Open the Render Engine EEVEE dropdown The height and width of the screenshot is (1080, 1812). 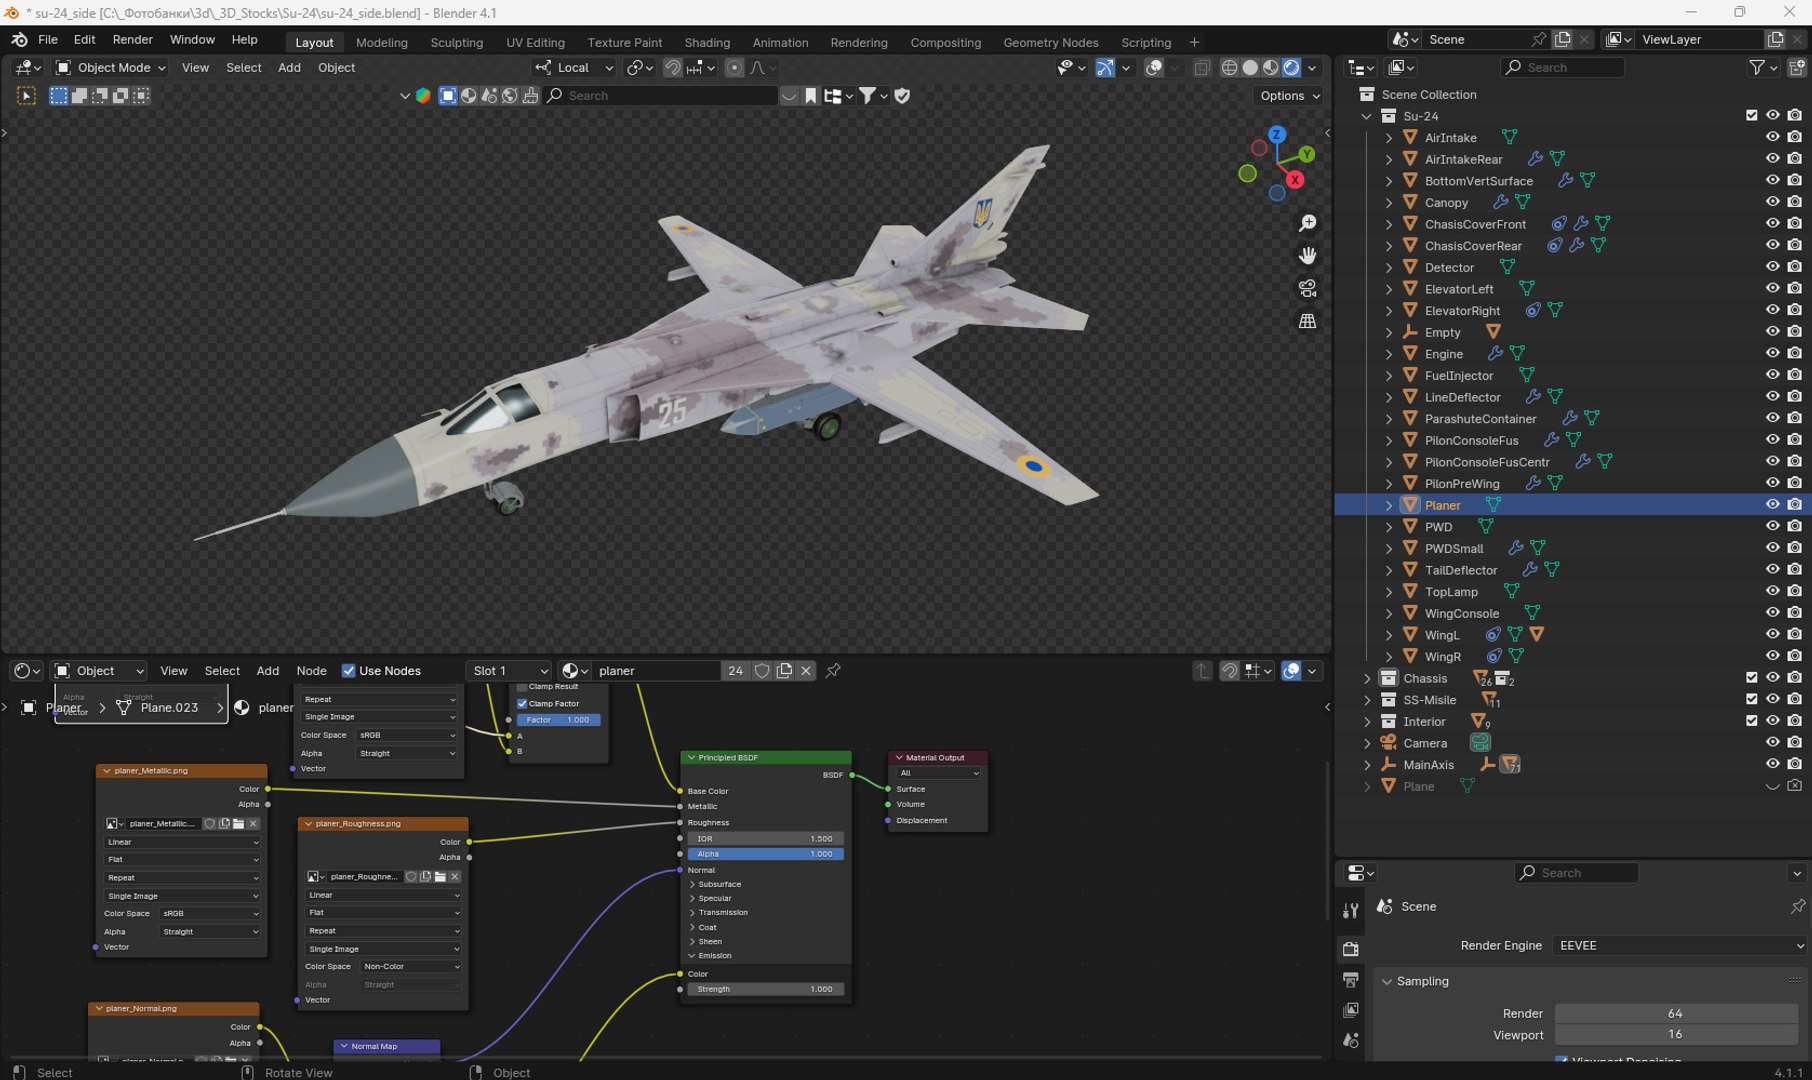pos(1680,945)
